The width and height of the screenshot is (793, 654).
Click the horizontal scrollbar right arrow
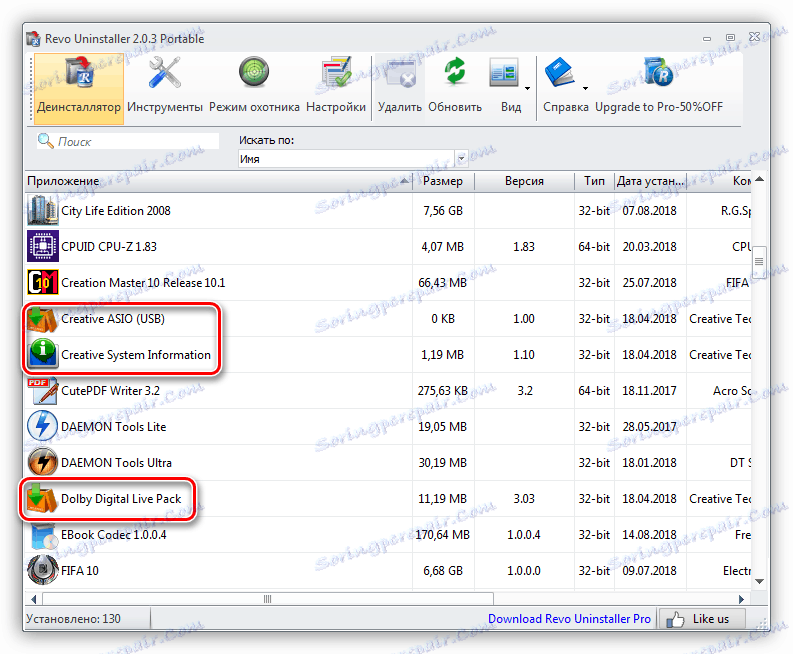tap(741, 599)
